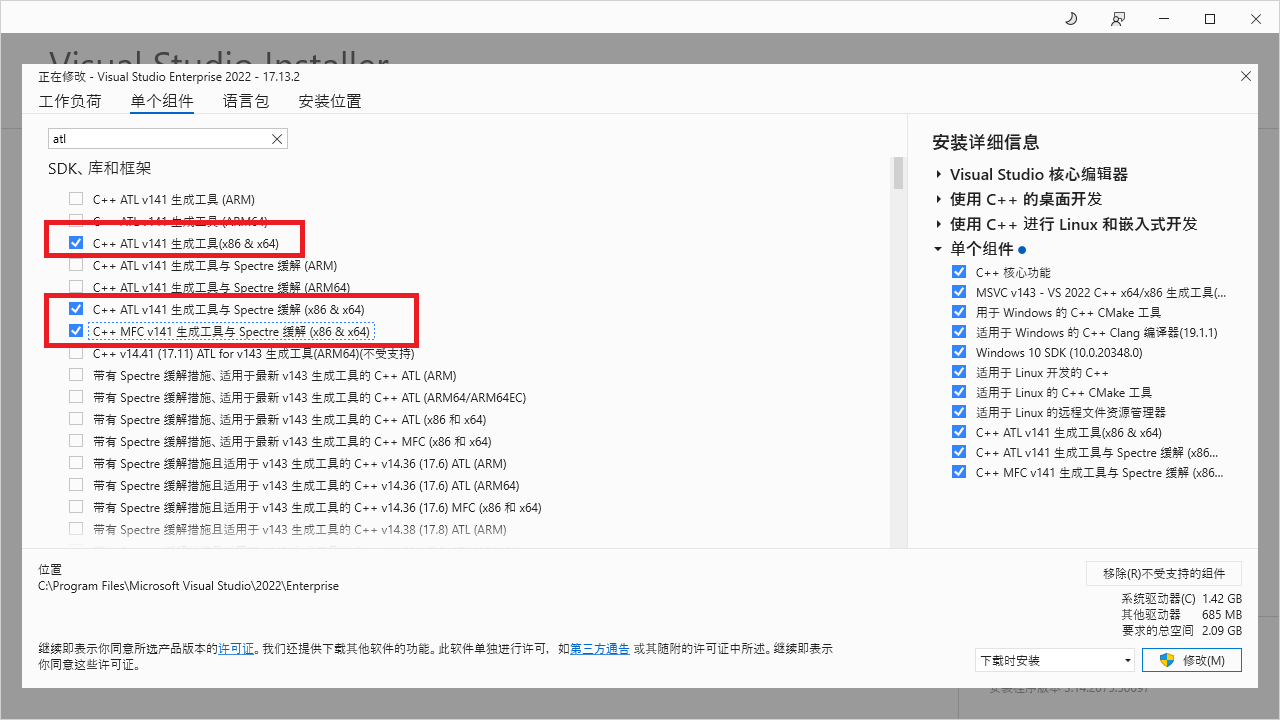This screenshot has height=720, width=1280.
Task: Open the 第三方通告 link
Action: (600, 649)
